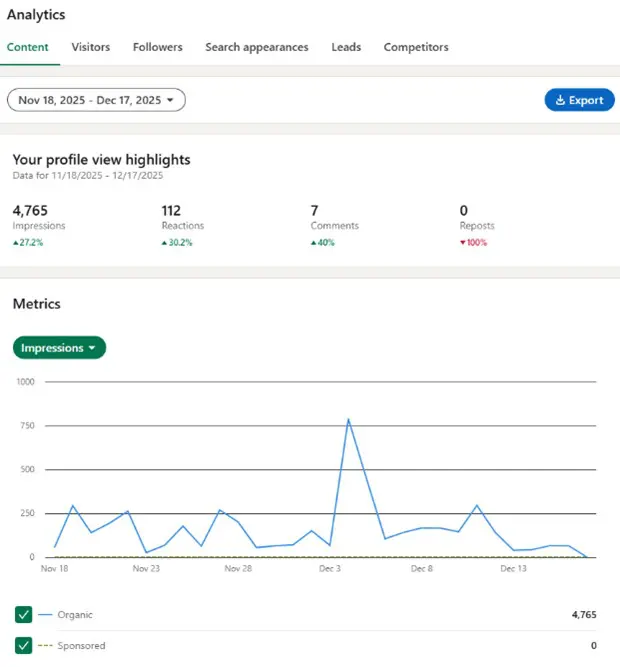Click the download icon in Export button

pos(560,100)
